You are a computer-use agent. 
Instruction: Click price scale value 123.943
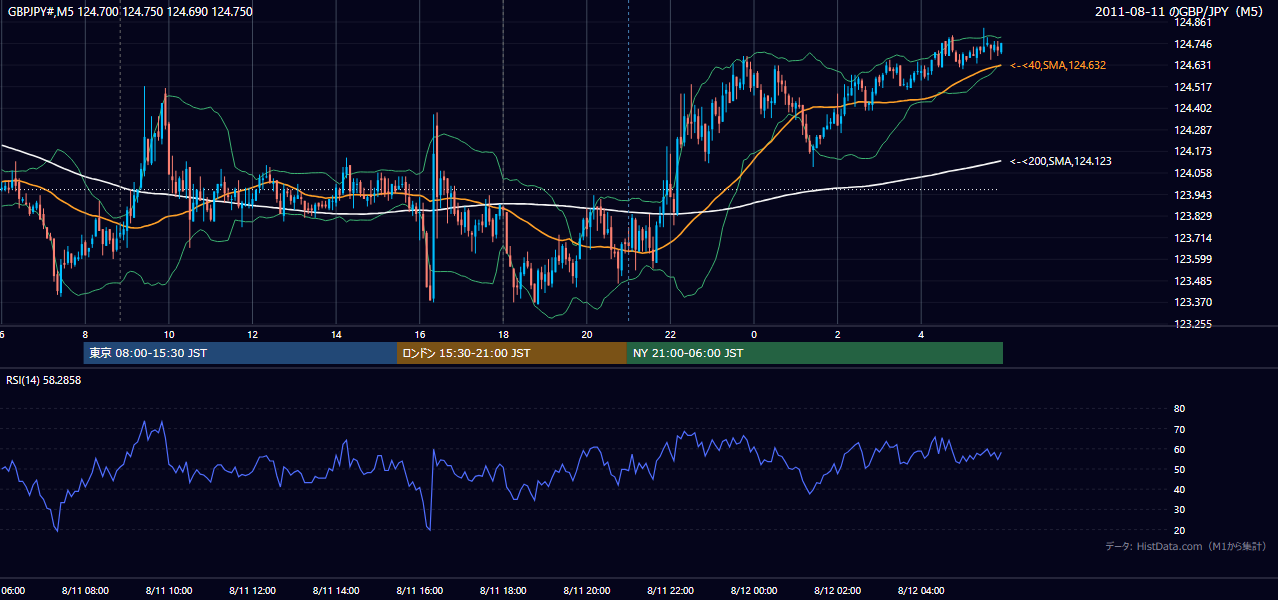point(1192,195)
